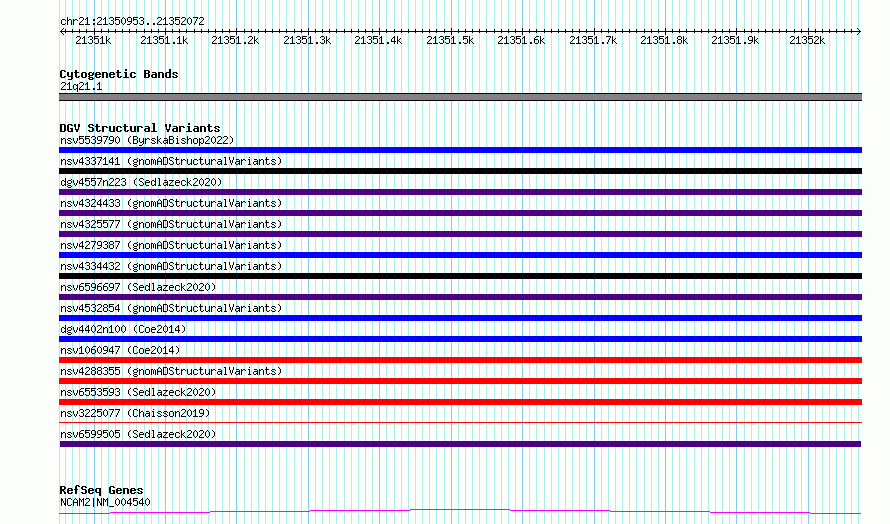Click the blue bar under nsv4532854

460,318
